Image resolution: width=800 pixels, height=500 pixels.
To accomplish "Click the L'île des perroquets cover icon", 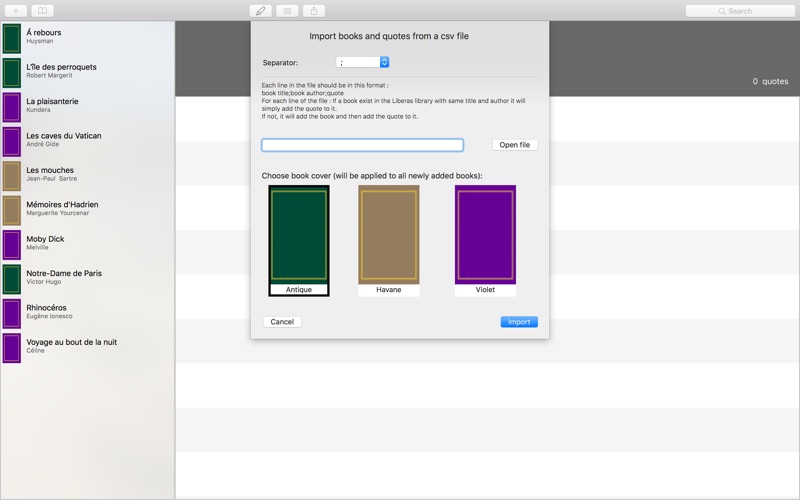I will coord(12,72).
